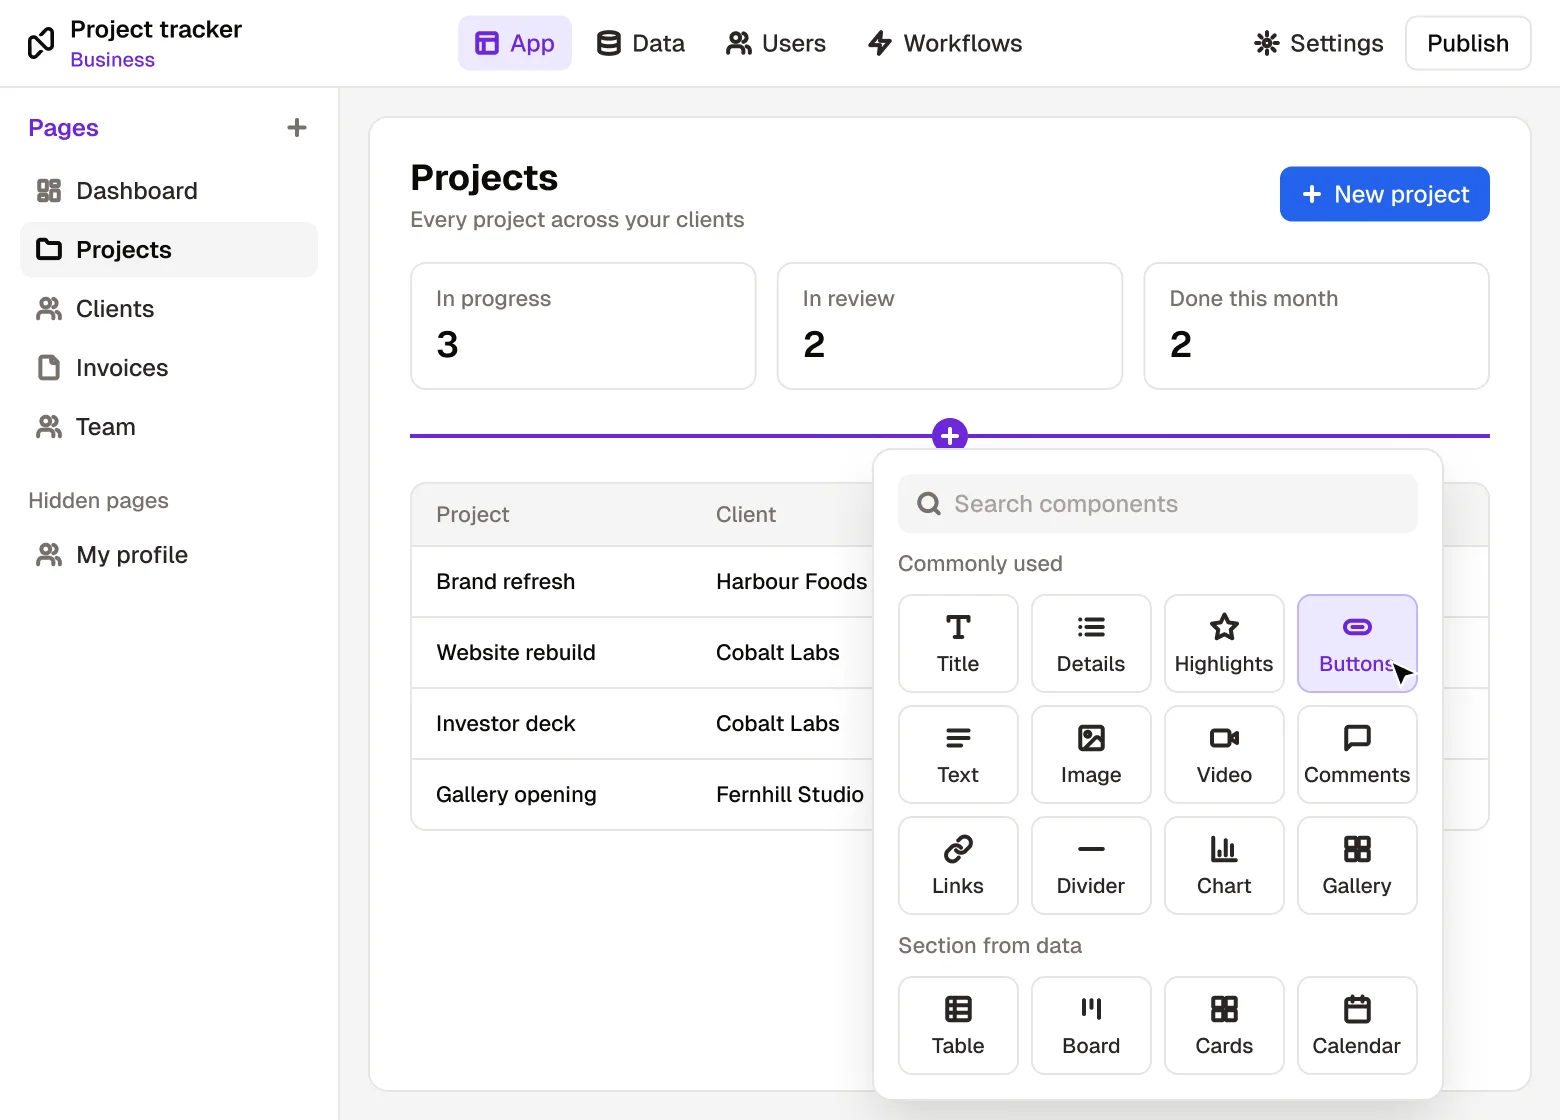This screenshot has width=1560, height=1120.
Task: Add an Image component
Action: click(x=1091, y=754)
